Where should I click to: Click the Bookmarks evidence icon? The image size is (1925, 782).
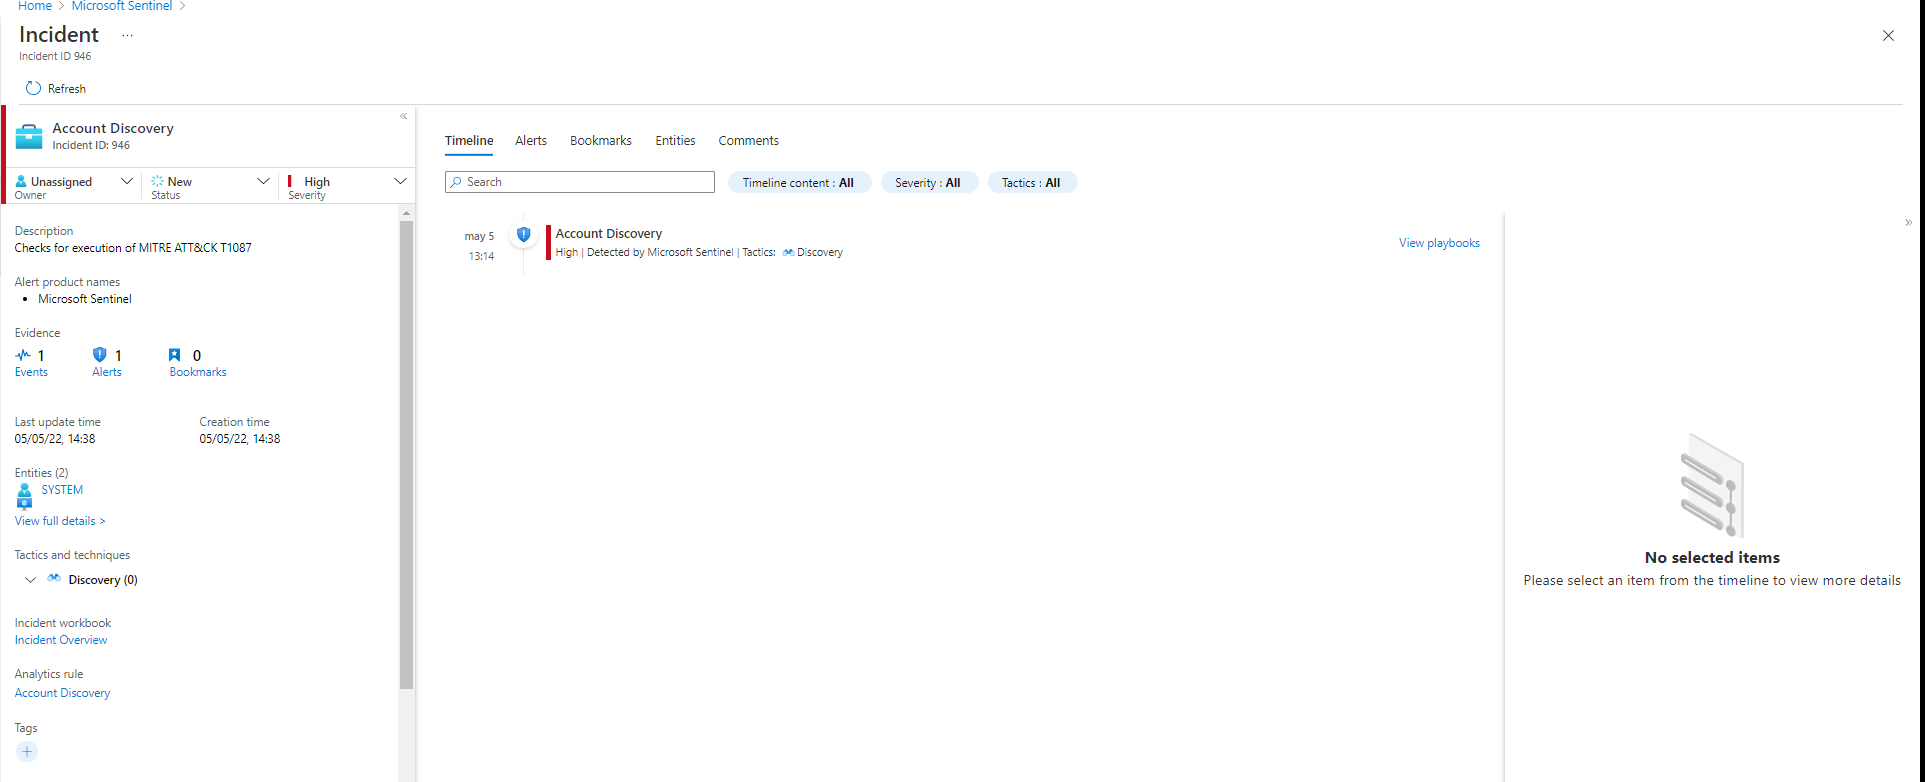[175, 355]
